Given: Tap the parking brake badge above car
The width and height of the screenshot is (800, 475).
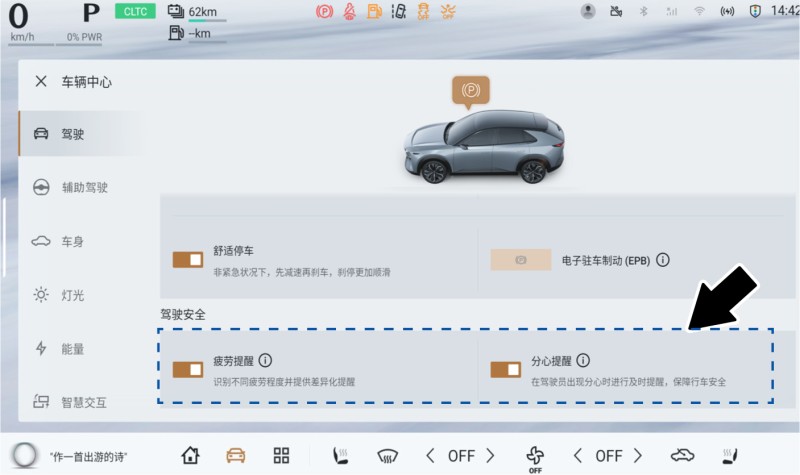Looking at the screenshot, I should coord(470,92).
